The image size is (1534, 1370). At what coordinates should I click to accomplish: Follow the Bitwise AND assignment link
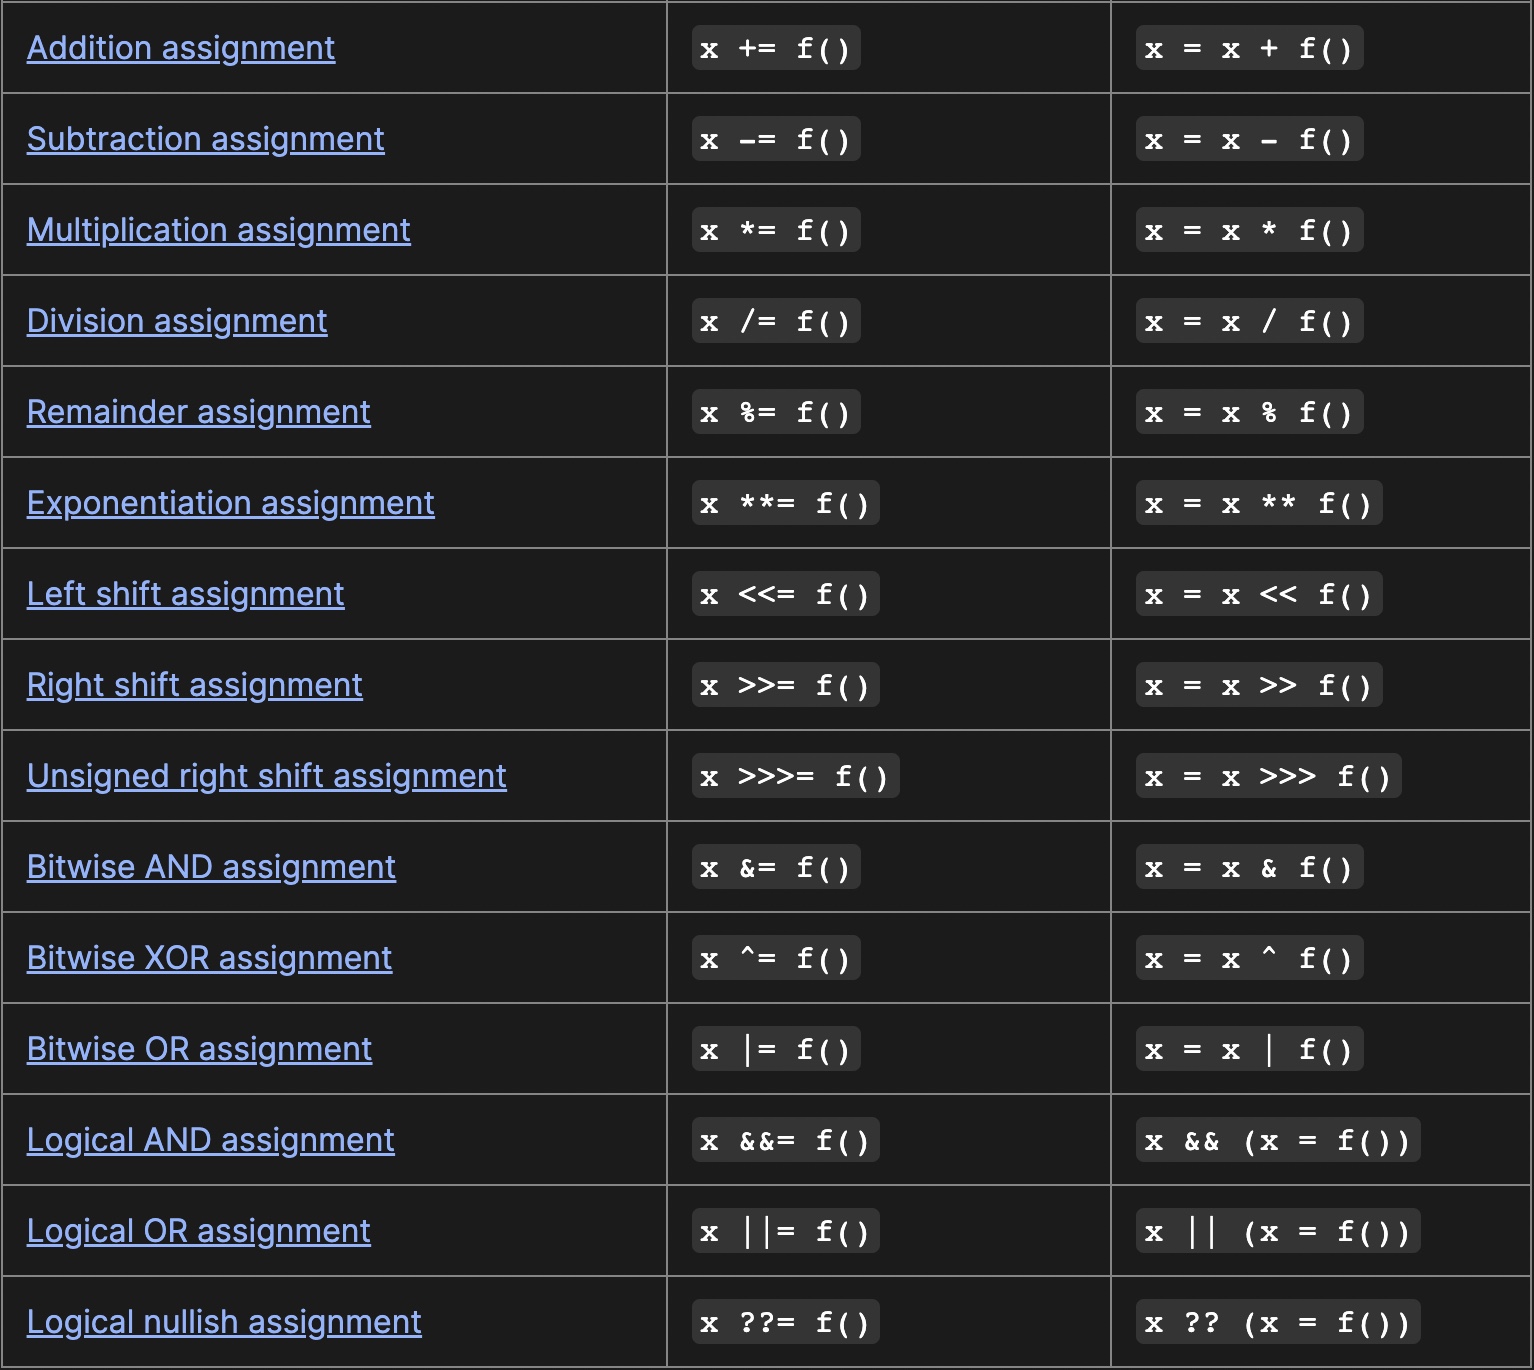211,867
